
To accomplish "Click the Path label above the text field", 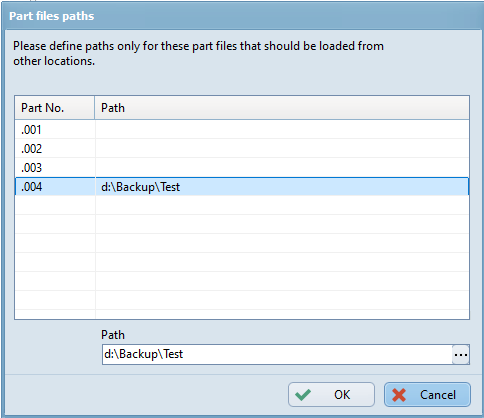I will point(113,335).
